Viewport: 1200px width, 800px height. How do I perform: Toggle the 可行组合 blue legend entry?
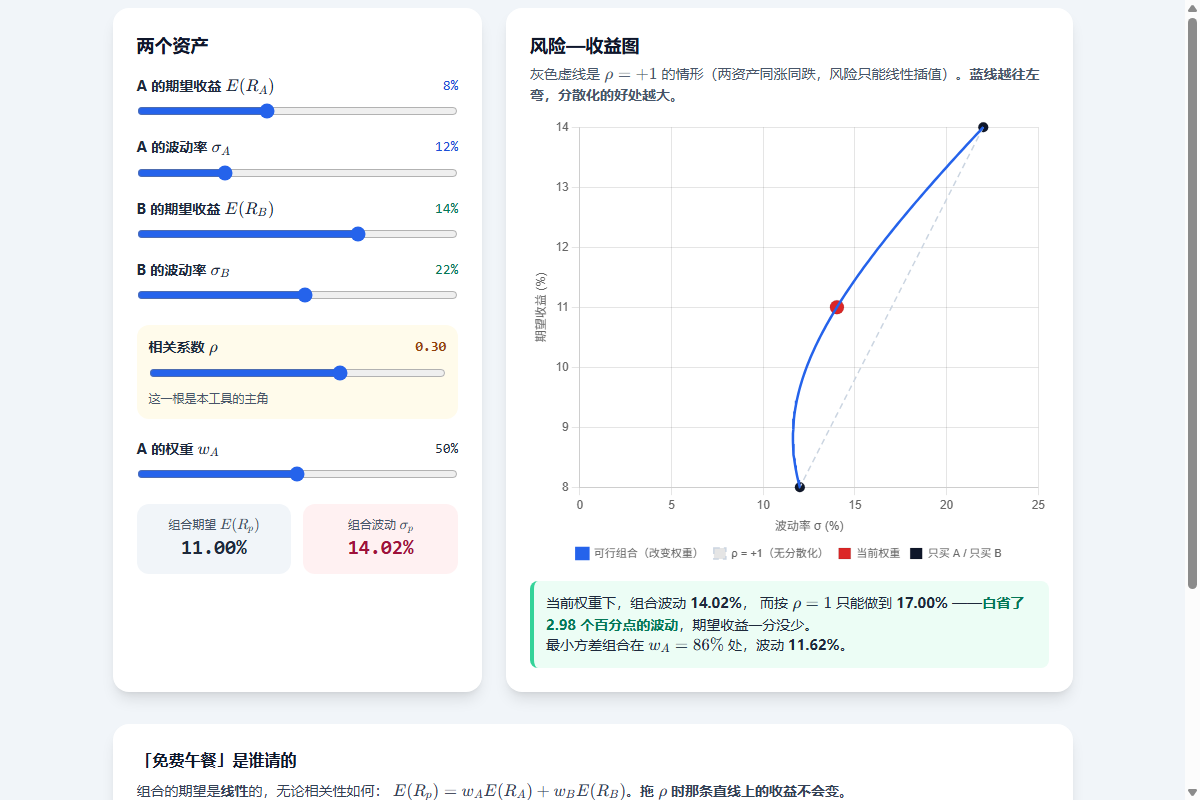pyautogui.click(x=636, y=553)
